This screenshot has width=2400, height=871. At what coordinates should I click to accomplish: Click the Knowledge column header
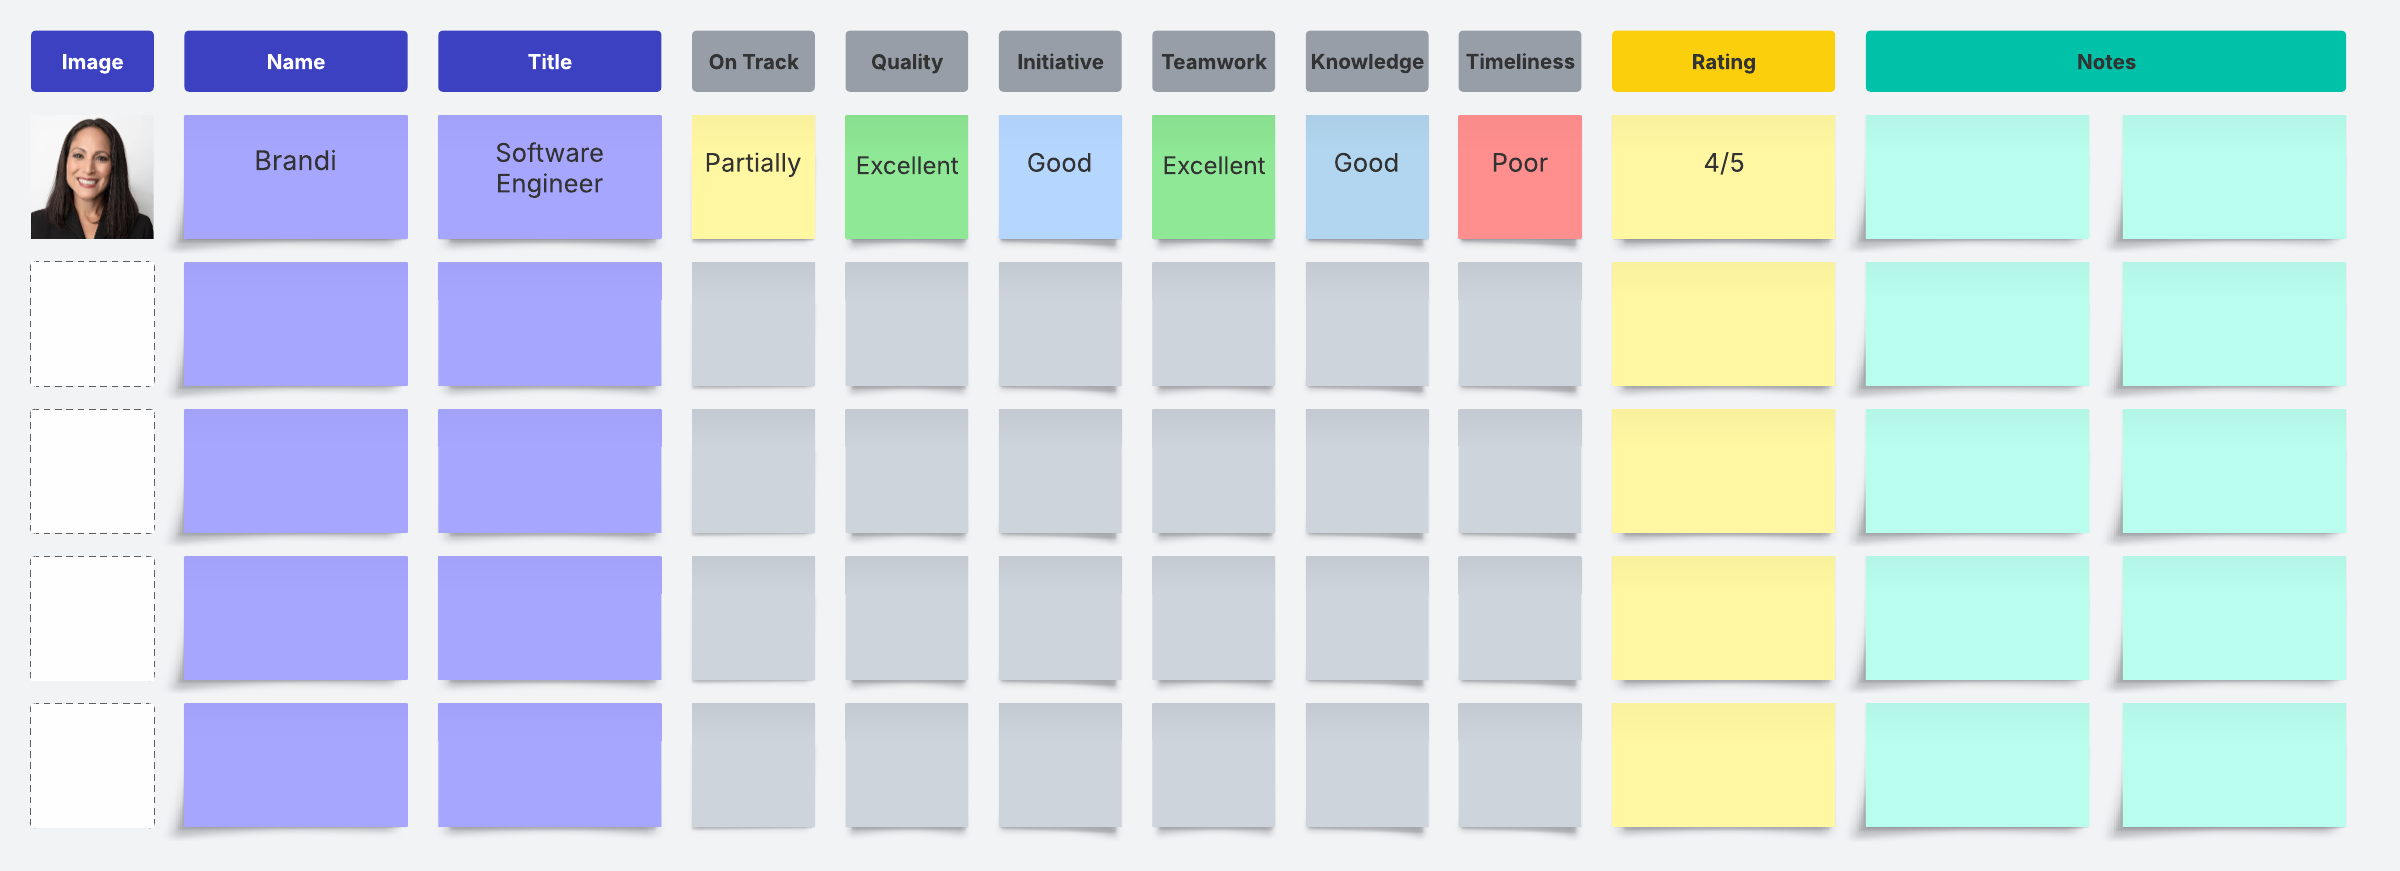(x=1367, y=62)
